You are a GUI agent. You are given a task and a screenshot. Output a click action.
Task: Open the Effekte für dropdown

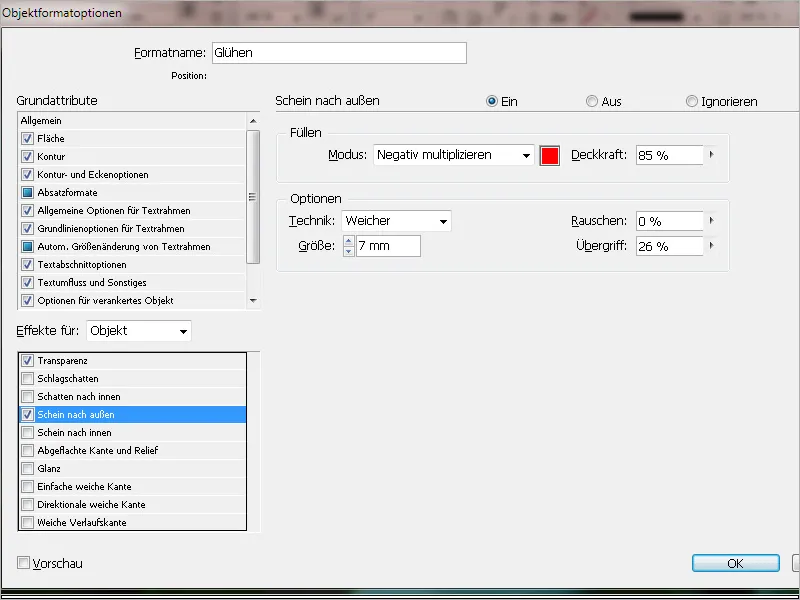coord(139,331)
